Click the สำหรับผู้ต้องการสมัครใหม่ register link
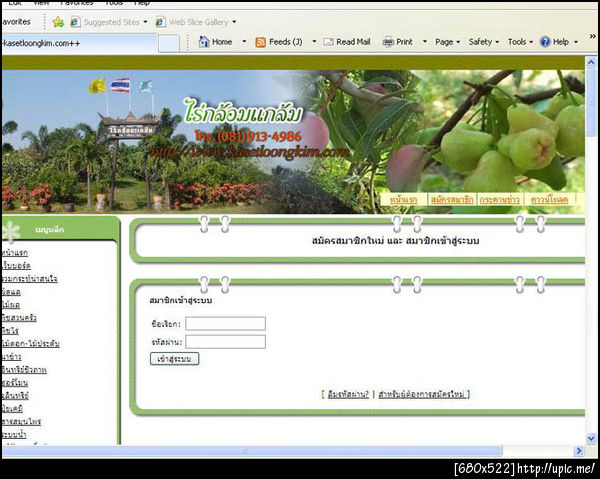 [x=421, y=394]
